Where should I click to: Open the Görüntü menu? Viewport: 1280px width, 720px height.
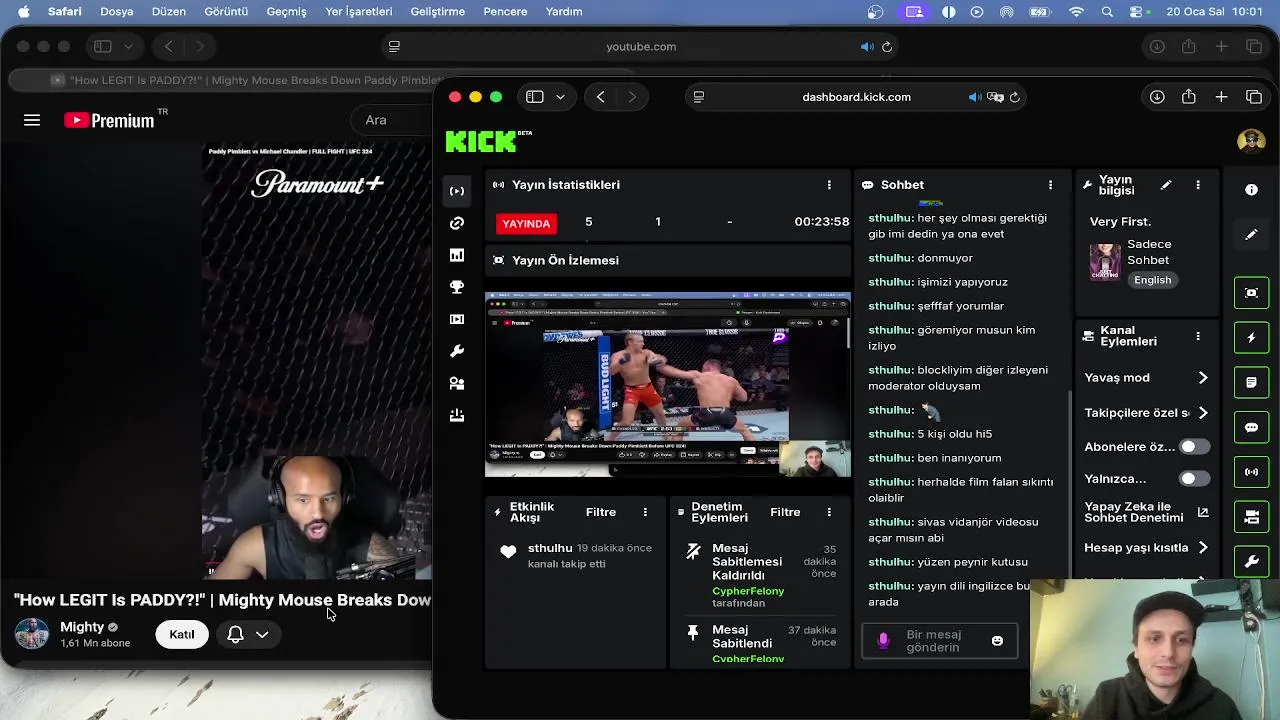pos(226,12)
